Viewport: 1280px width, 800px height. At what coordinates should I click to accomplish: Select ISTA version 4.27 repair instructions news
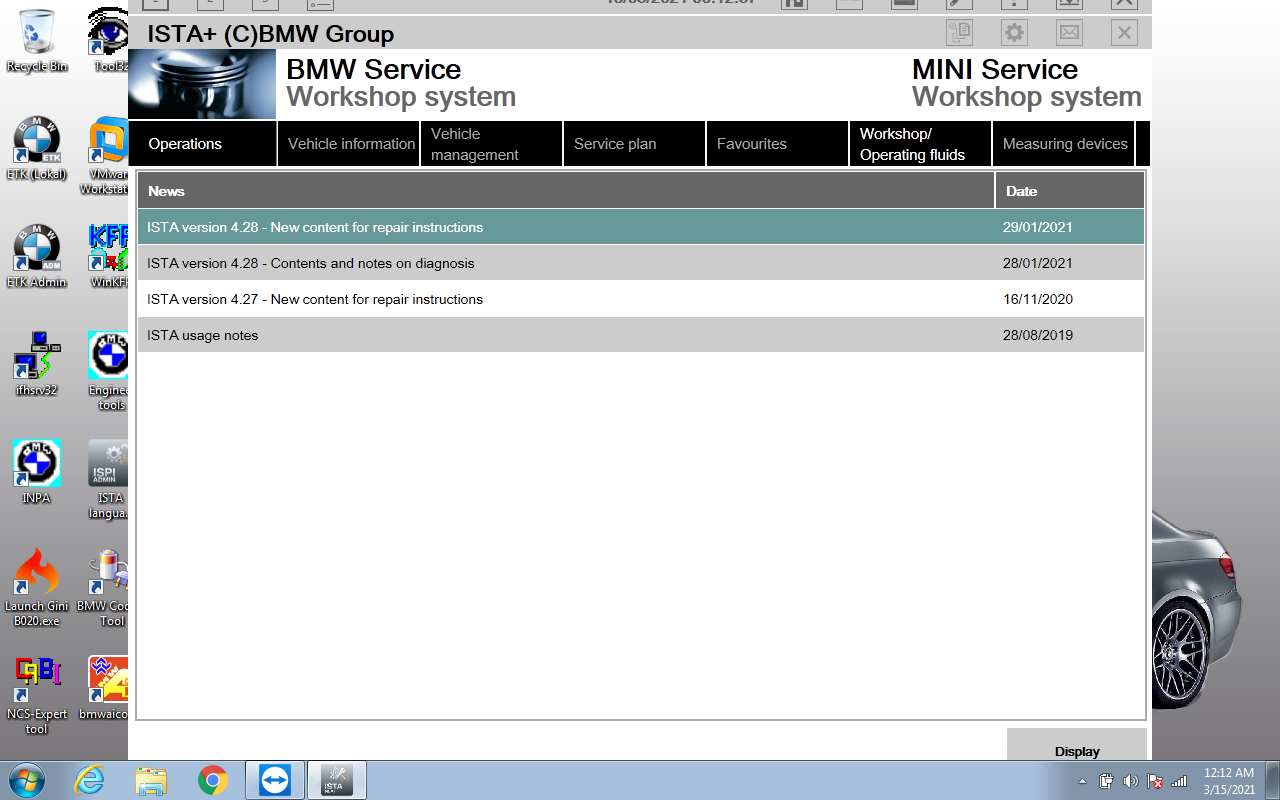pyautogui.click(x=641, y=299)
